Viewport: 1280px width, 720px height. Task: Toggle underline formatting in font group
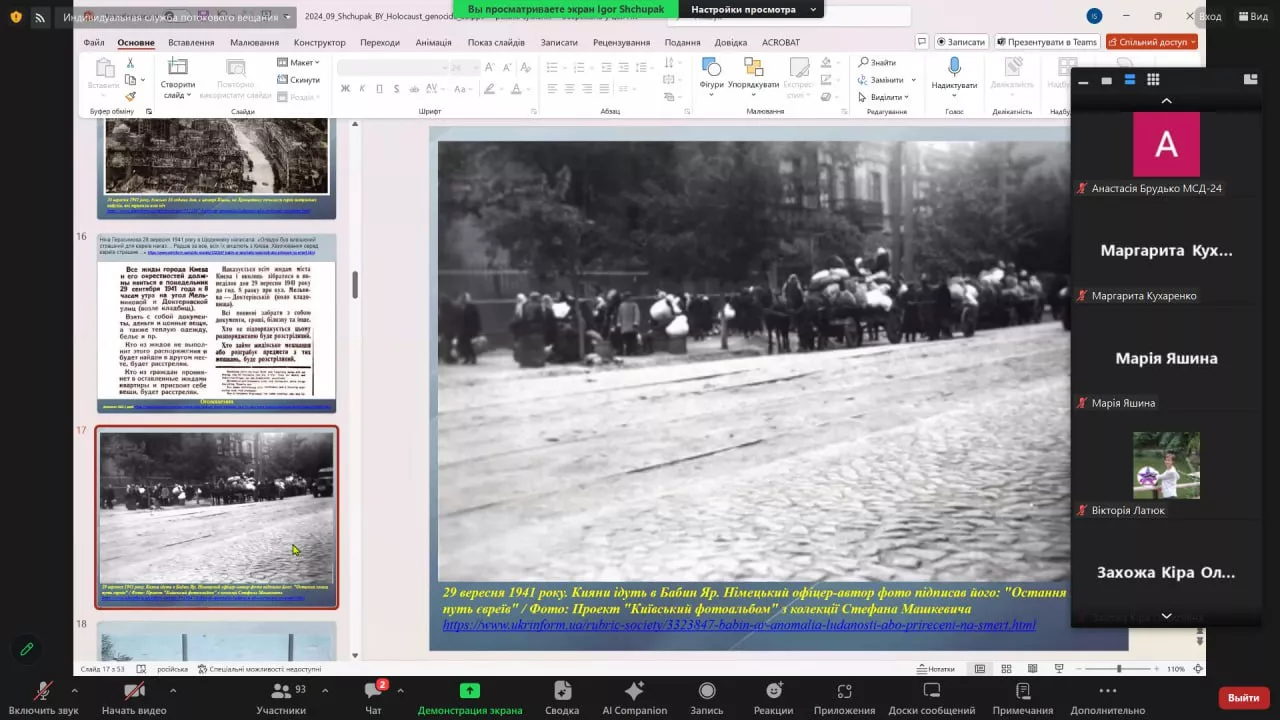coord(379,89)
